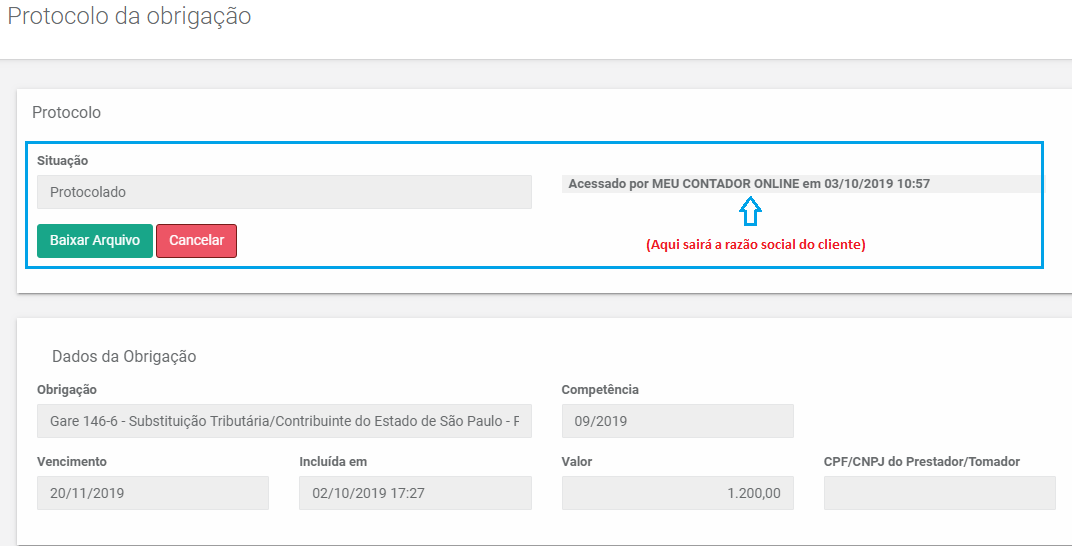Click the blue upward arrow annotation

[x=751, y=213]
